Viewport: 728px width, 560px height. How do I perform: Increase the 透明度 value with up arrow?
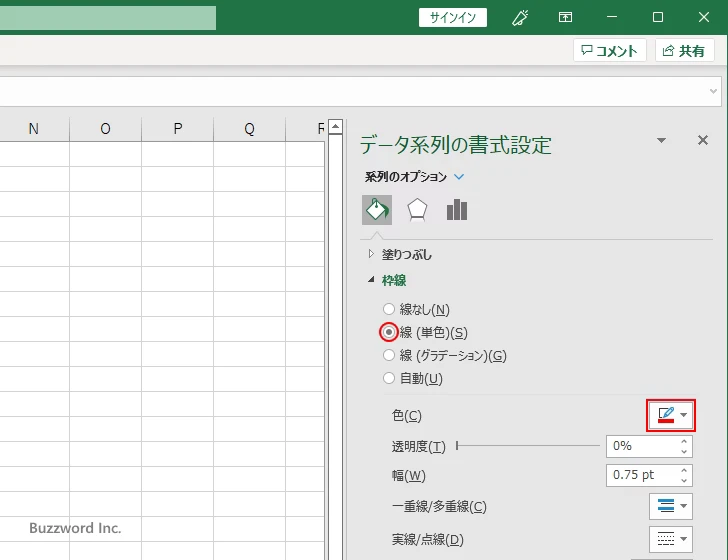click(684, 441)
